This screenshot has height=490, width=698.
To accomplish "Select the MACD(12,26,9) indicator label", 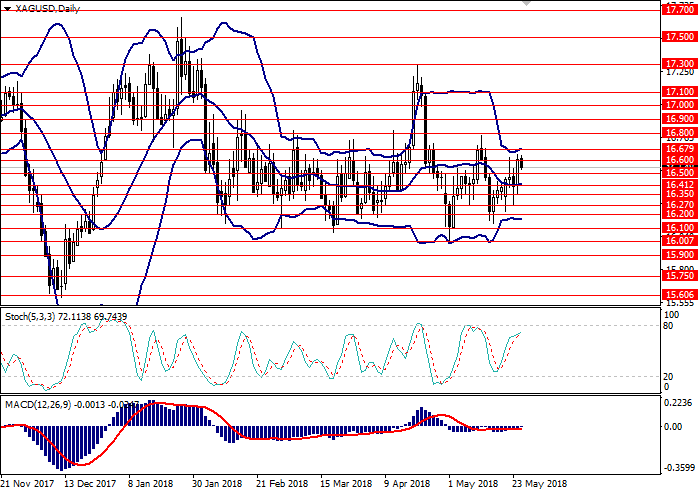I will coord(38,404).
